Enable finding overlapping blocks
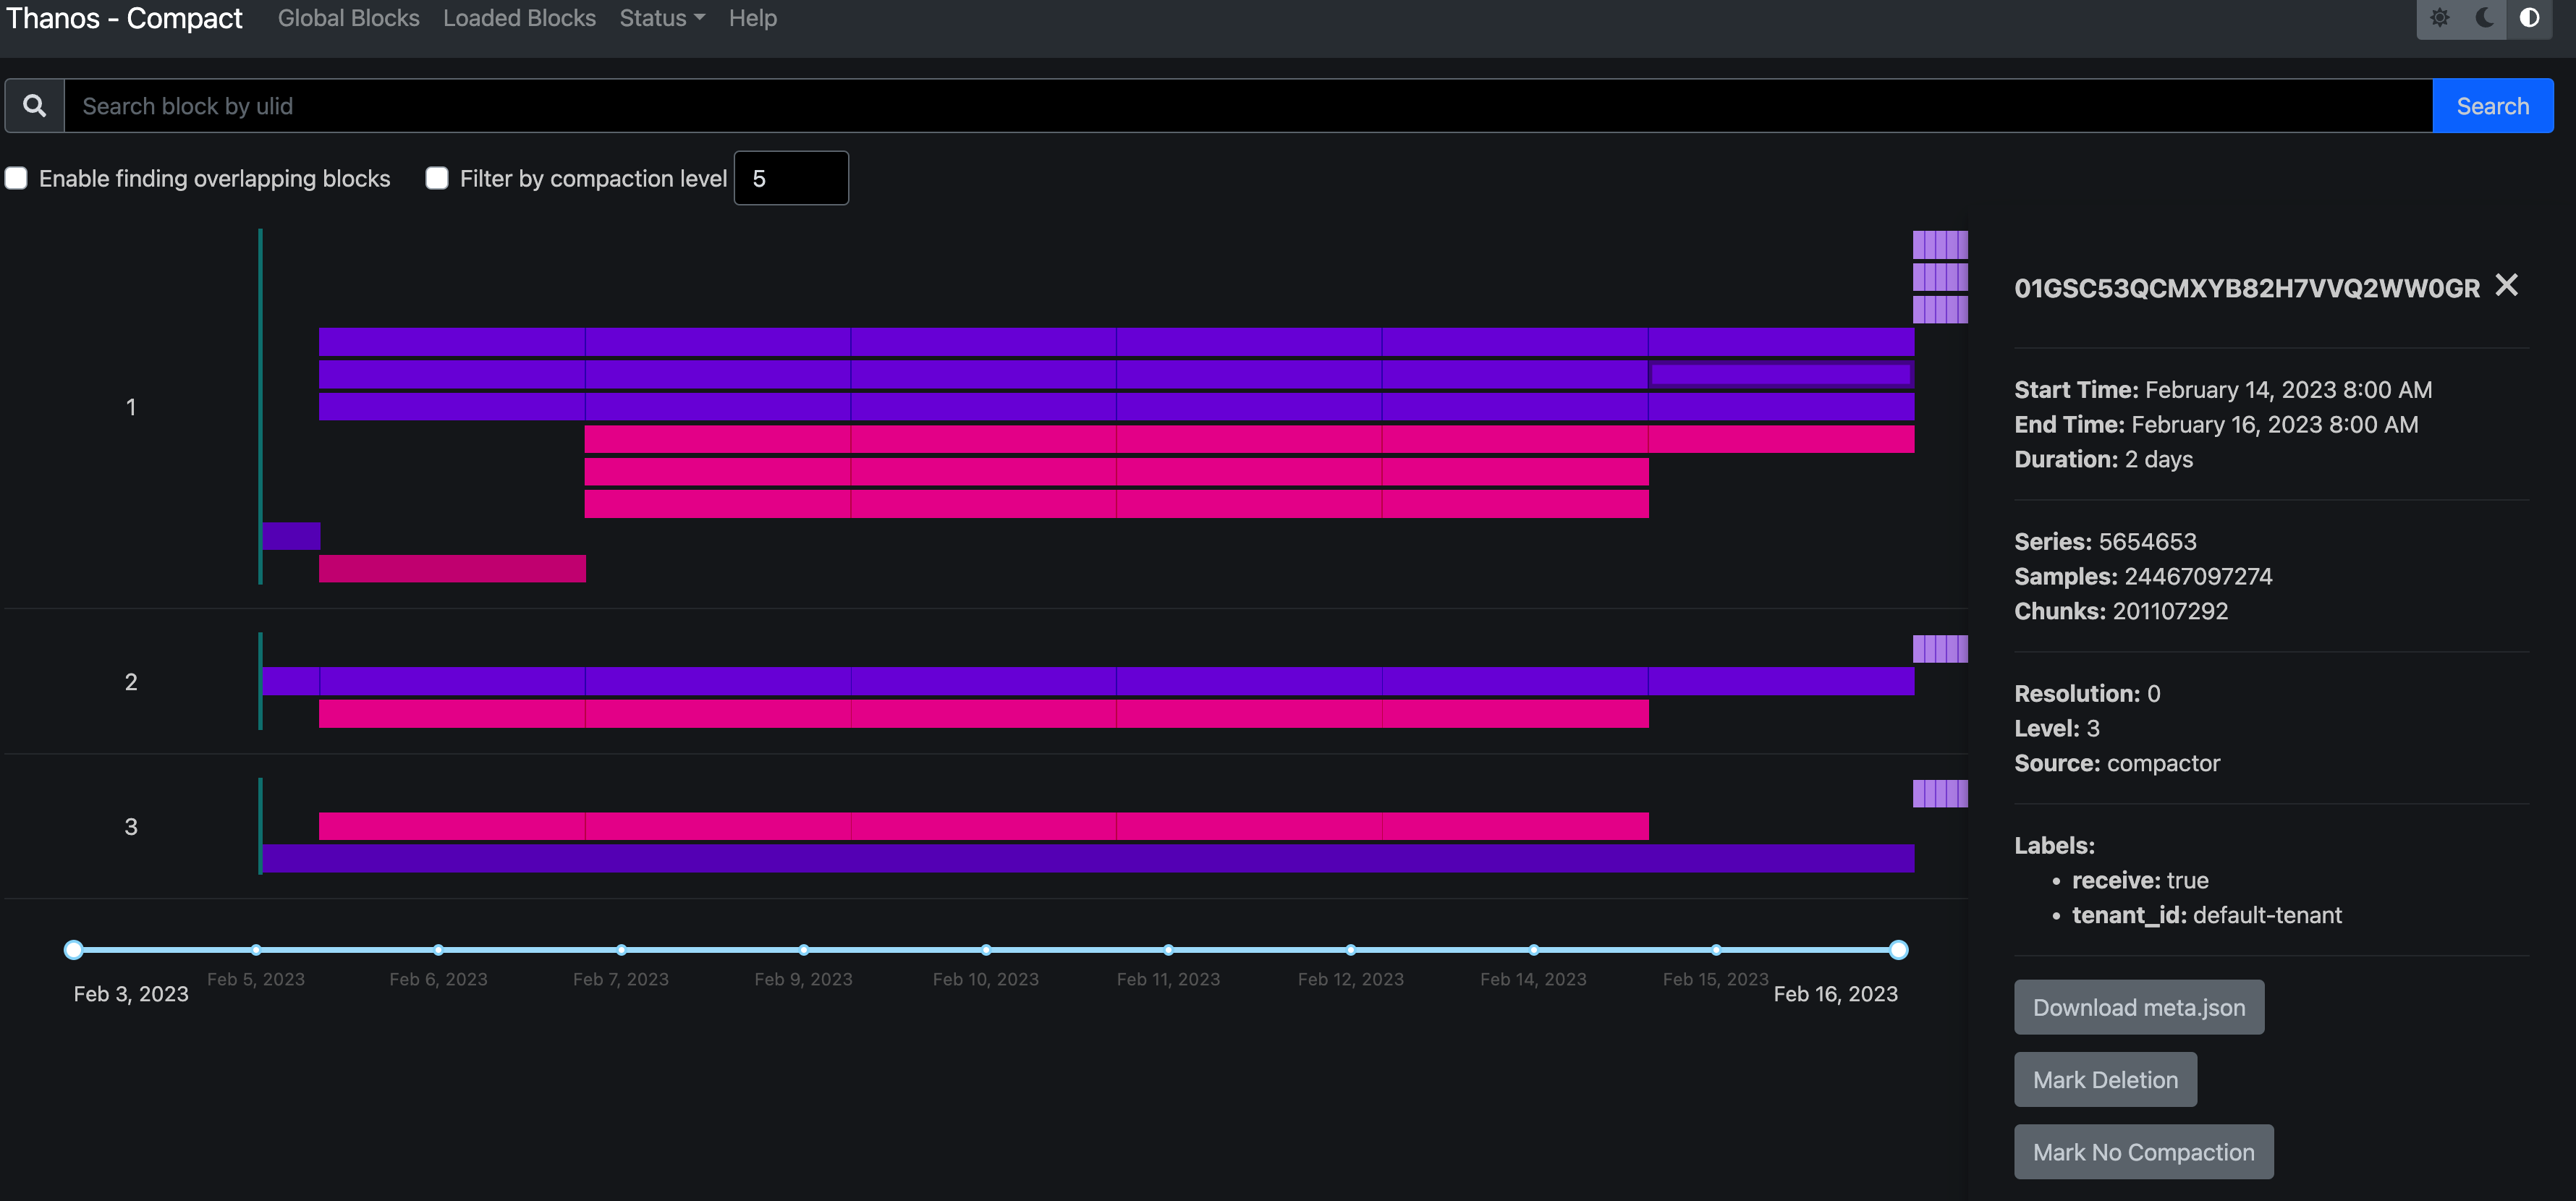This screenshot has height=1201, width=2576. pos(16,177)
